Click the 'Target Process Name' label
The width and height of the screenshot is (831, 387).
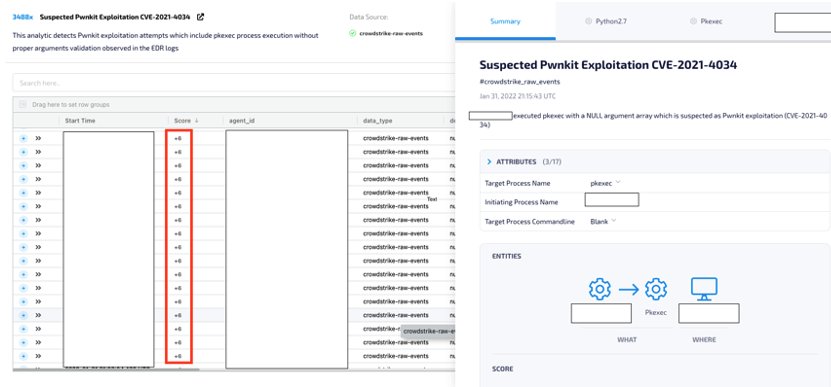click(x=517, y=183)
